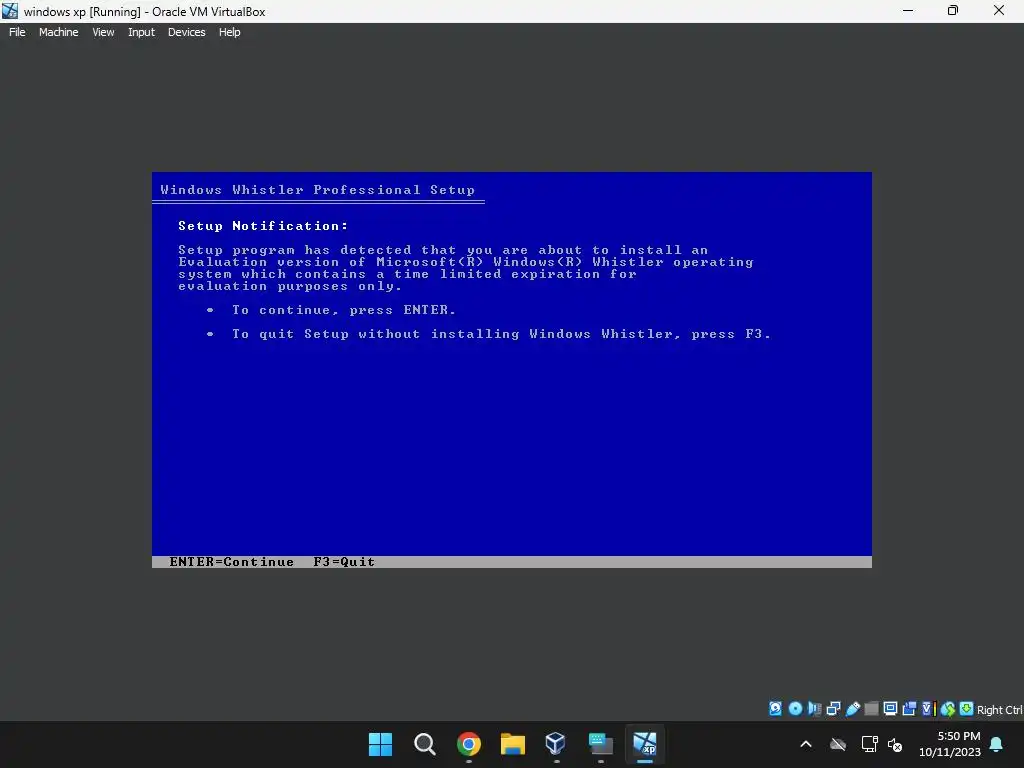The image size is (1024, 768).
Task: Open the Input menu
Action: tap(141, 32)
